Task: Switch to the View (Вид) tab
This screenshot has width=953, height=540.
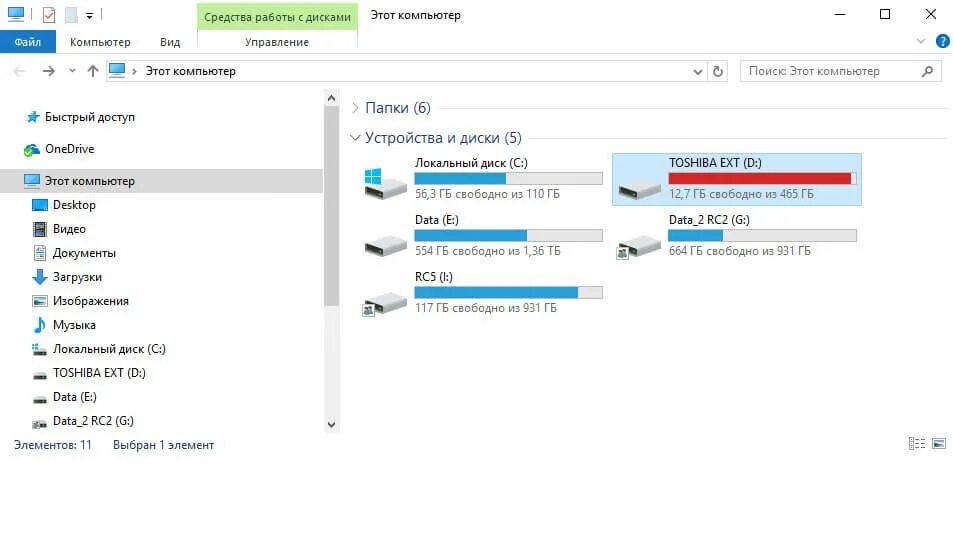Action: tap(170, 42)
